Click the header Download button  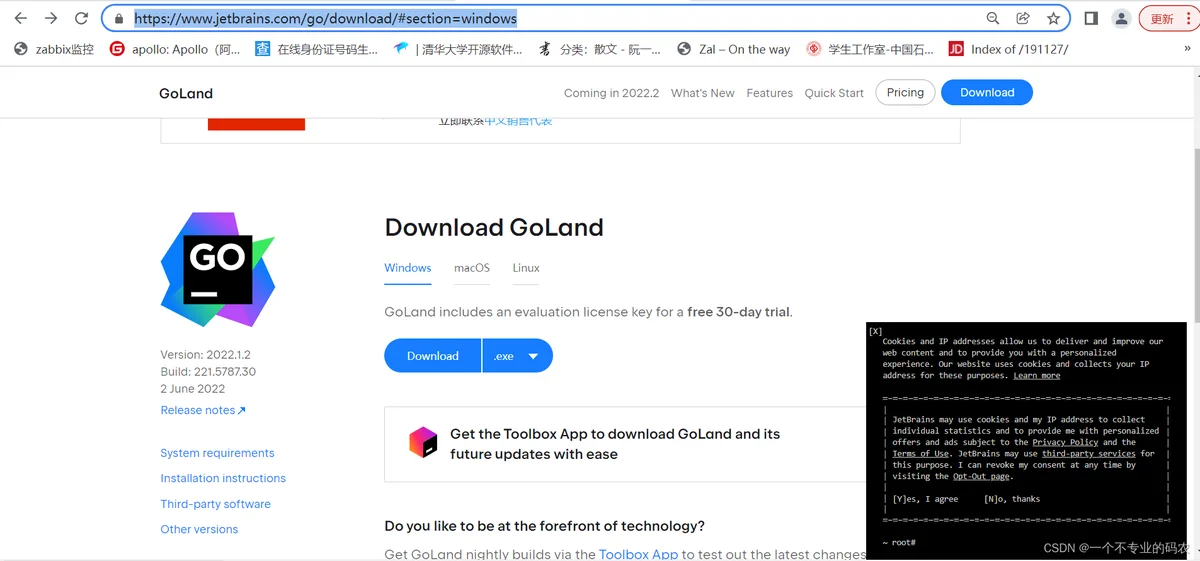click(987, 93)
